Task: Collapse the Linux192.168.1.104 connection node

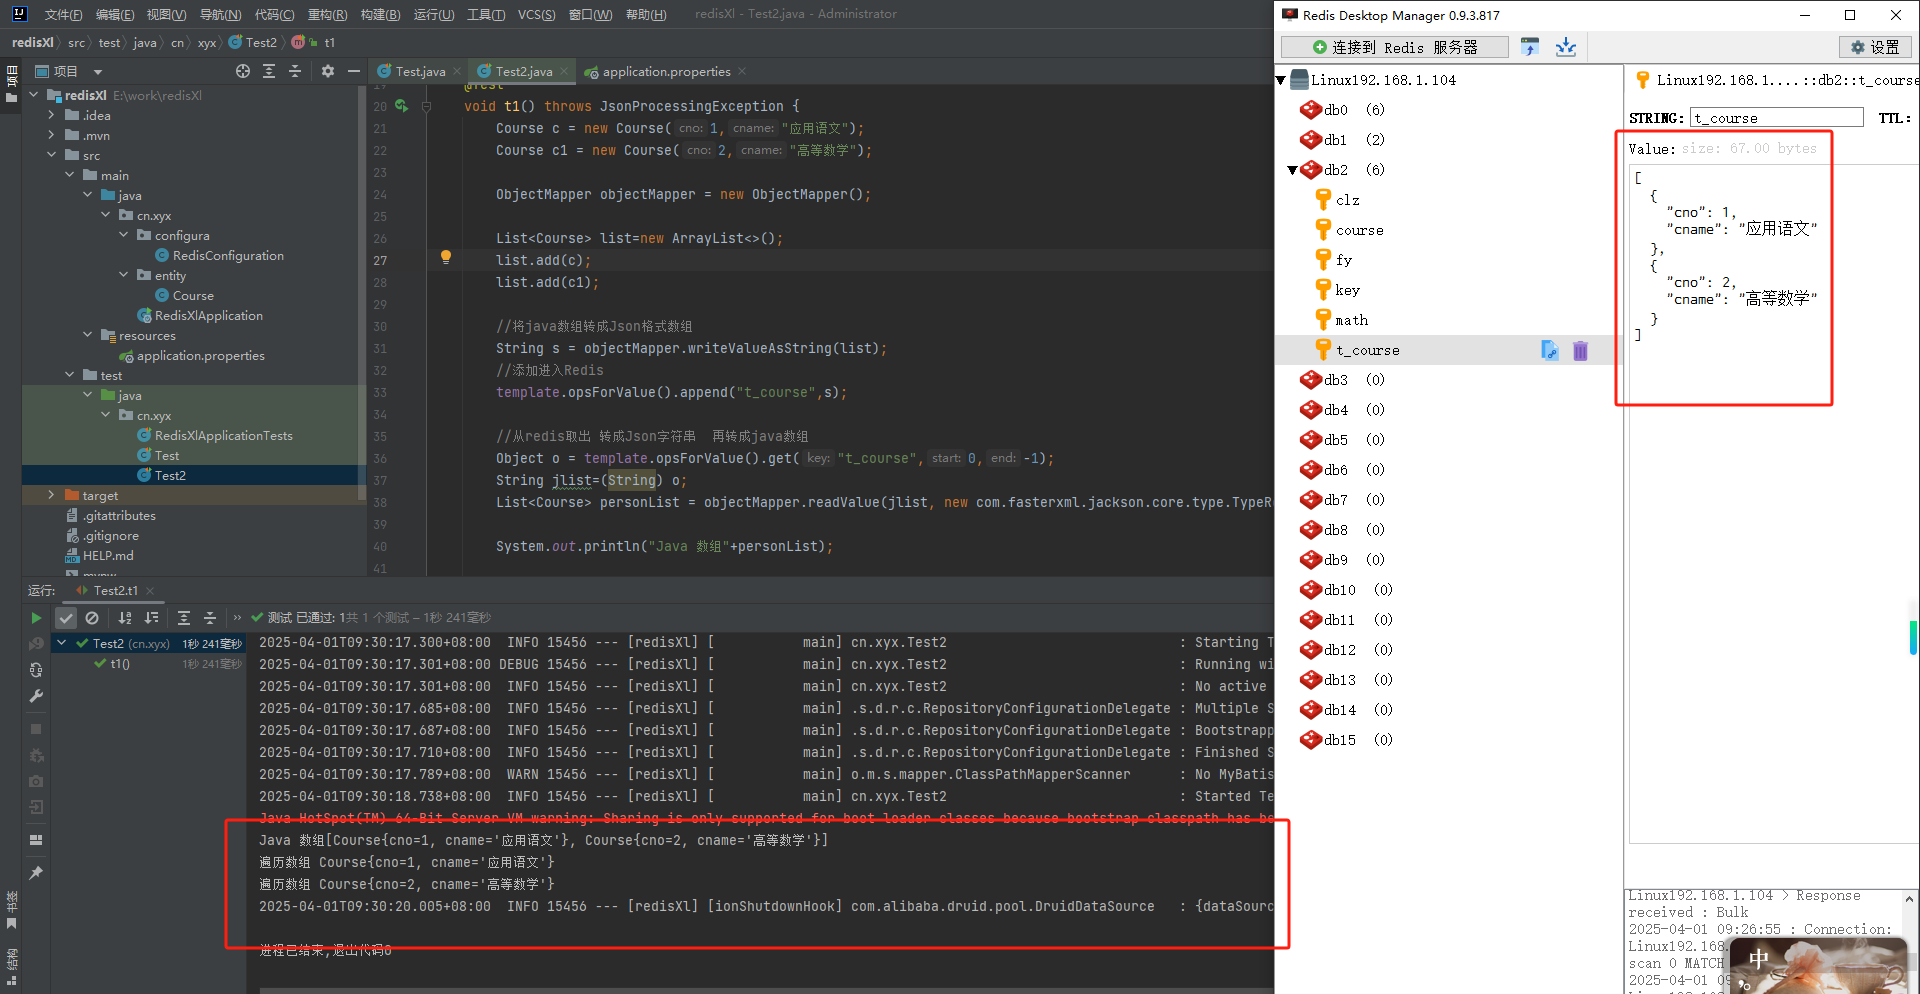Action: point(1281,79)
